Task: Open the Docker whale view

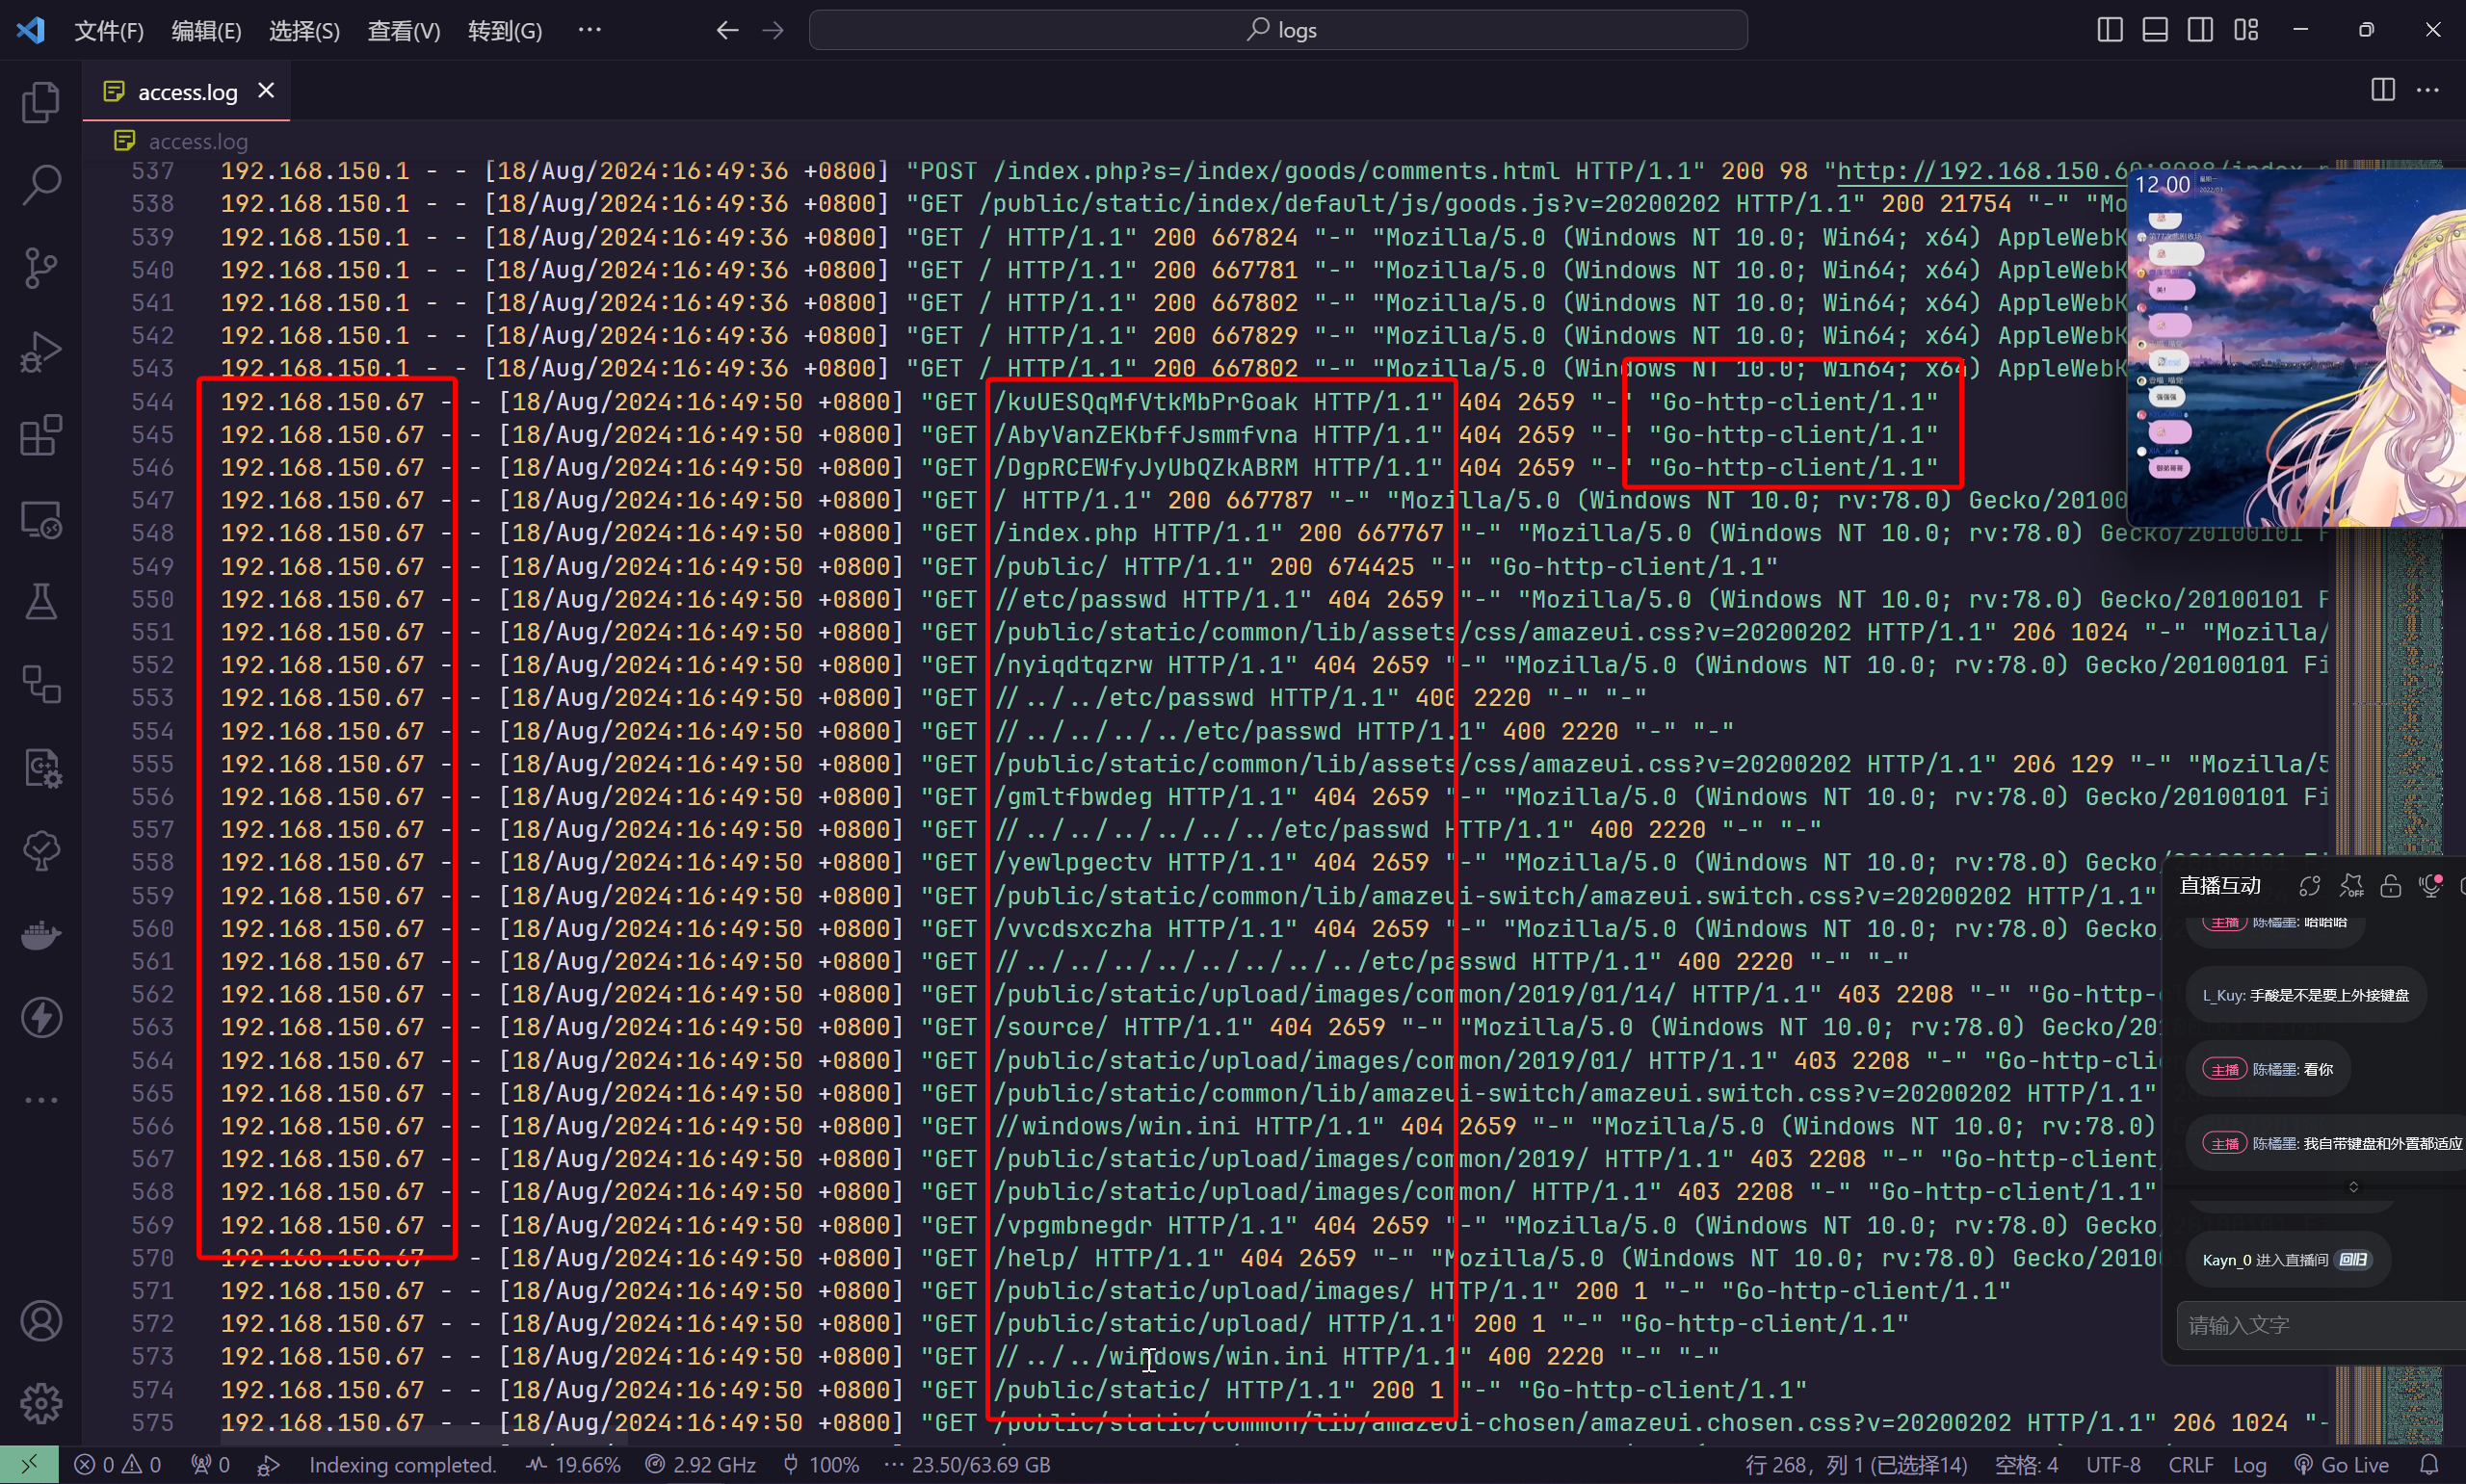Action: coord(41,935)
